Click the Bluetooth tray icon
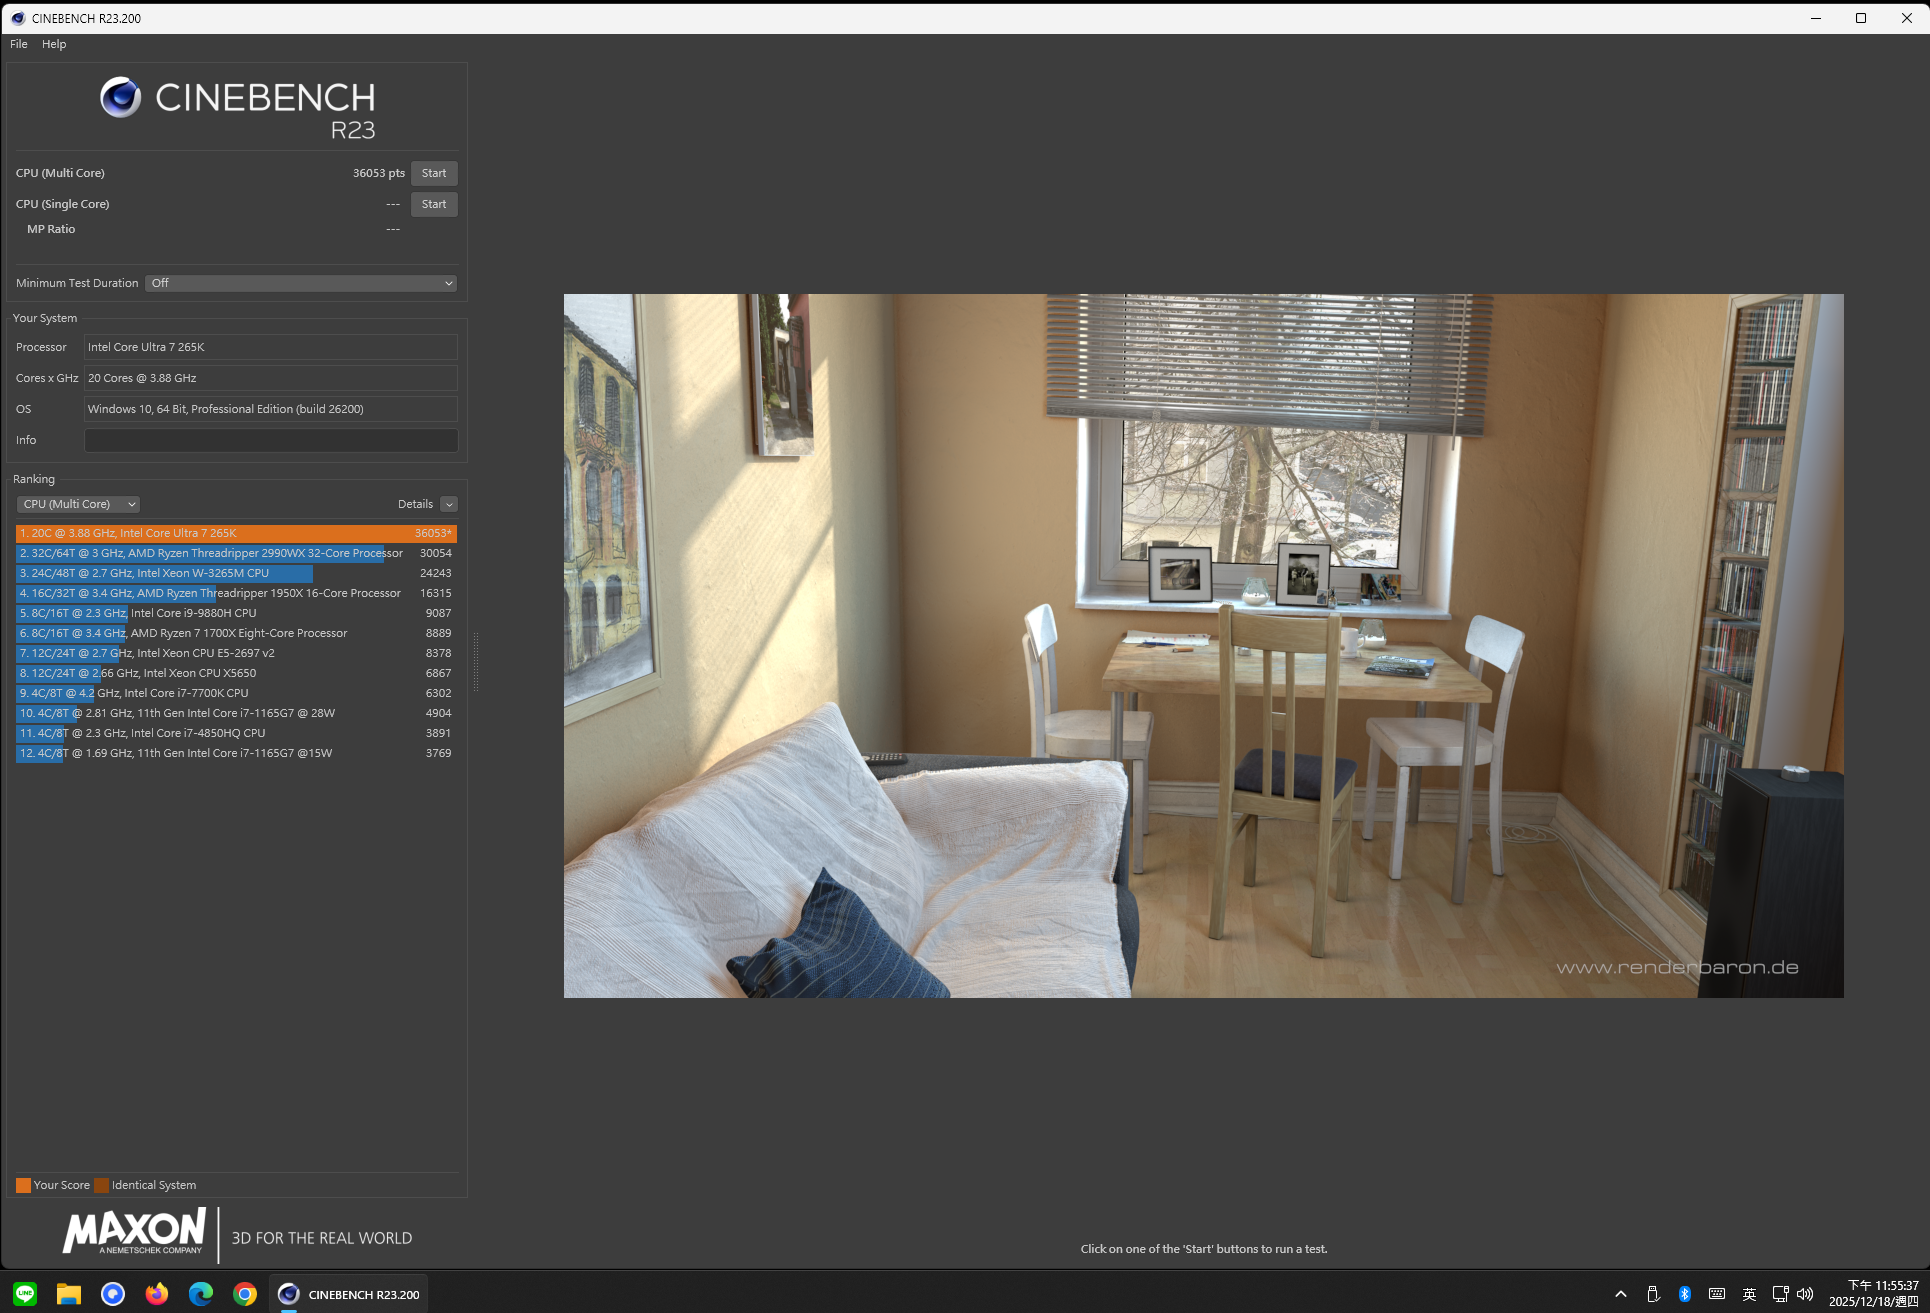 tap(1685, 1294)
